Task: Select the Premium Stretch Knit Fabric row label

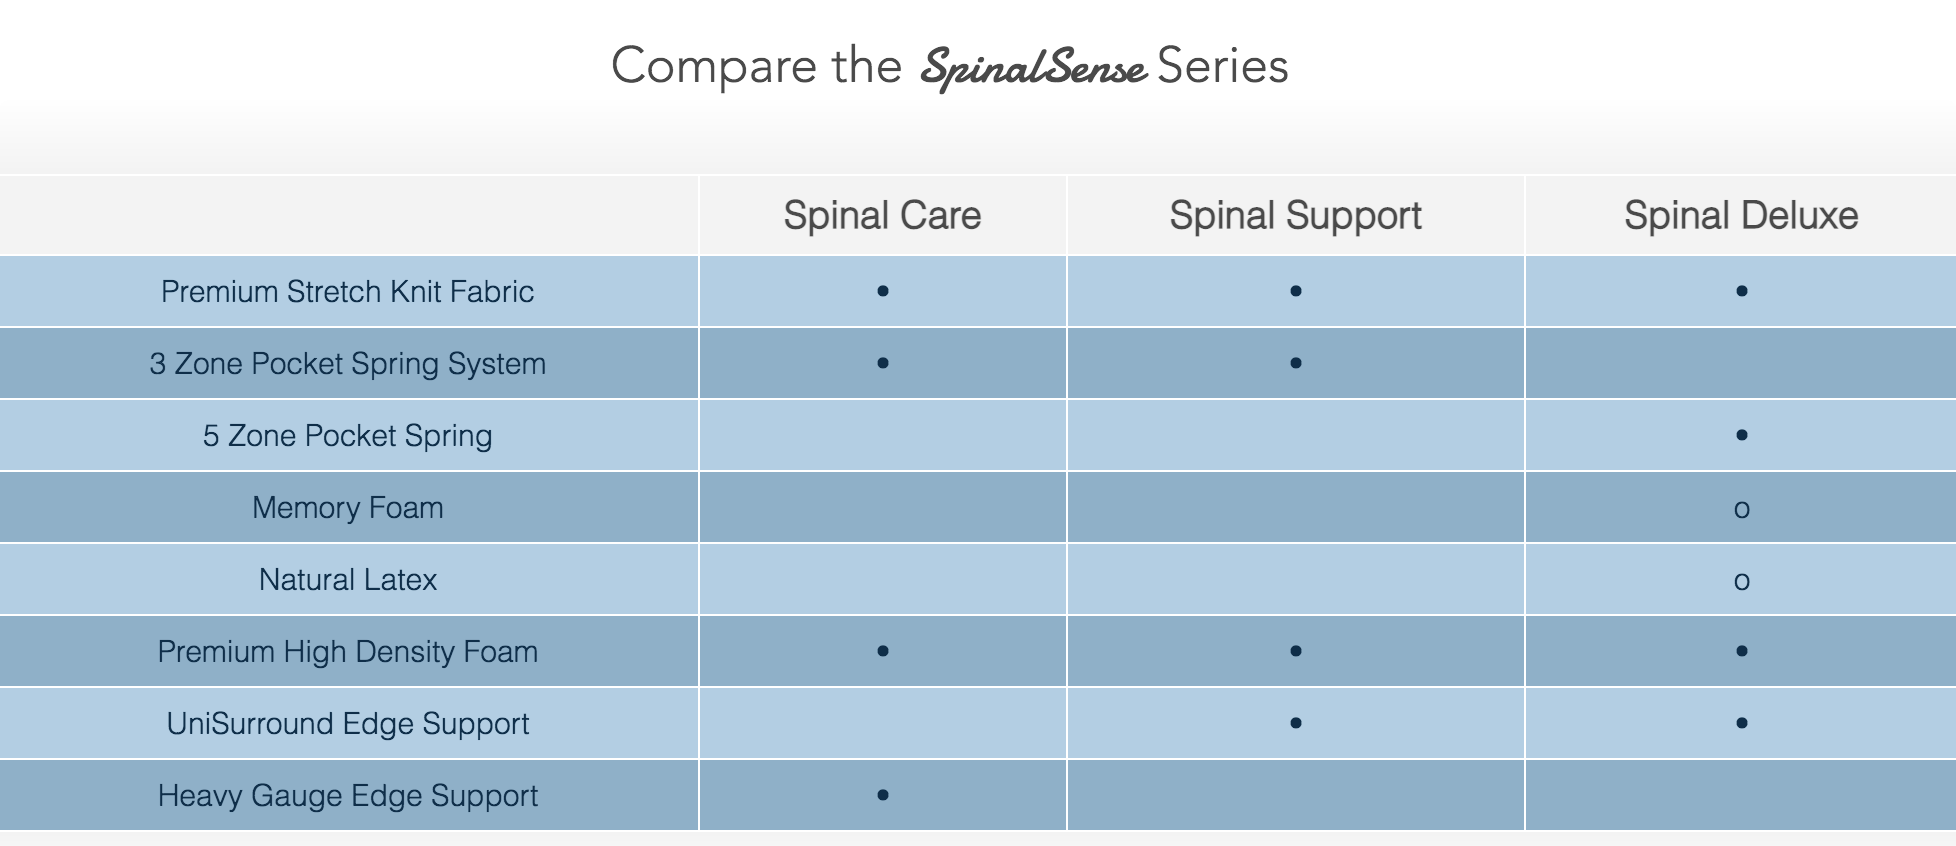Action: coord(347,291)
